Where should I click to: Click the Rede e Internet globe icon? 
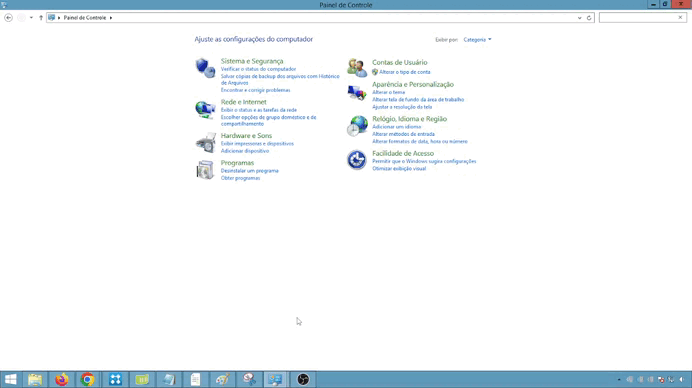pyautogui.click(x=205, y=109)
